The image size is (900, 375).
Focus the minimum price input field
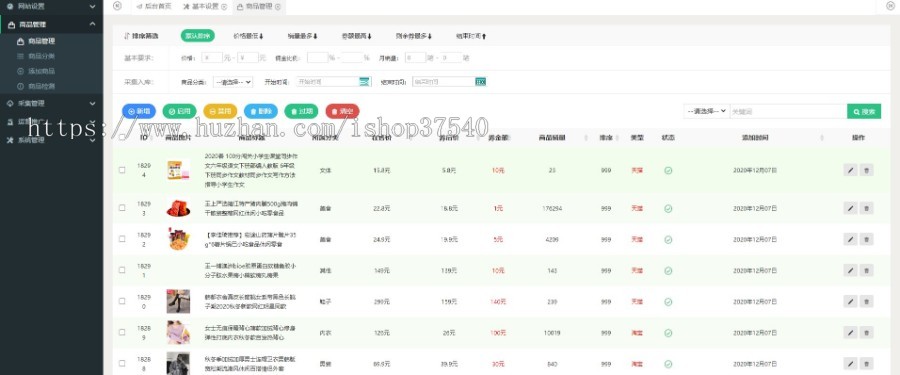[x=212, y=57]
